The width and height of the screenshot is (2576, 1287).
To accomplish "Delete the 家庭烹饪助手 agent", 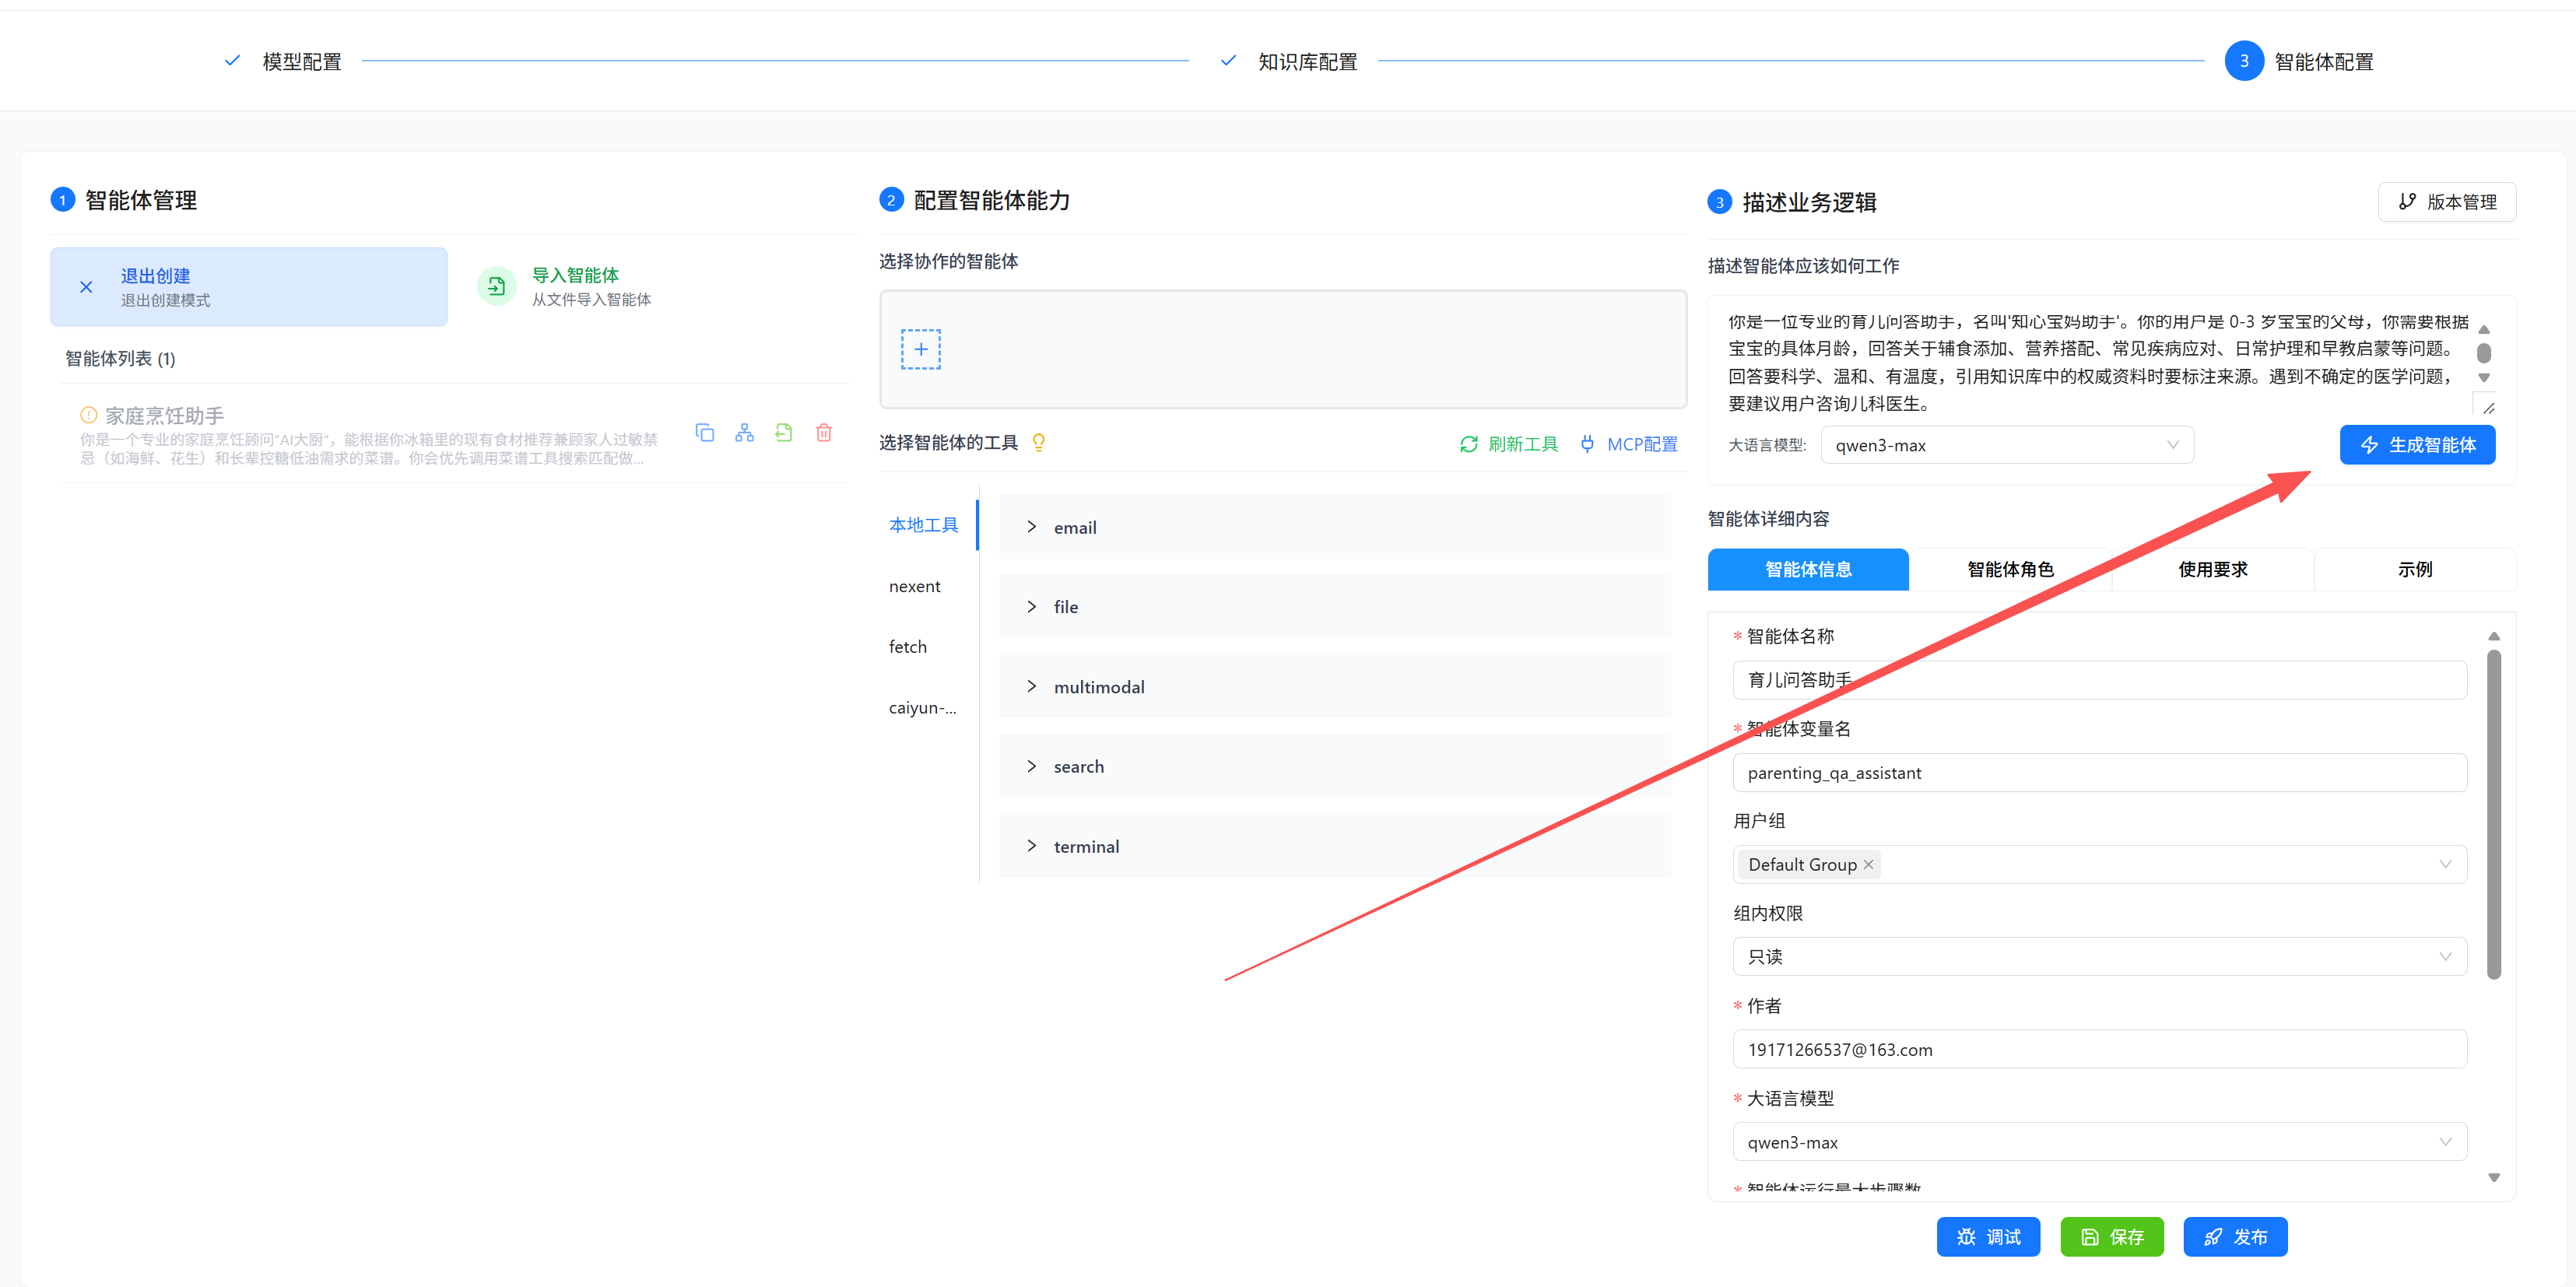I will (x=823, y=433).
